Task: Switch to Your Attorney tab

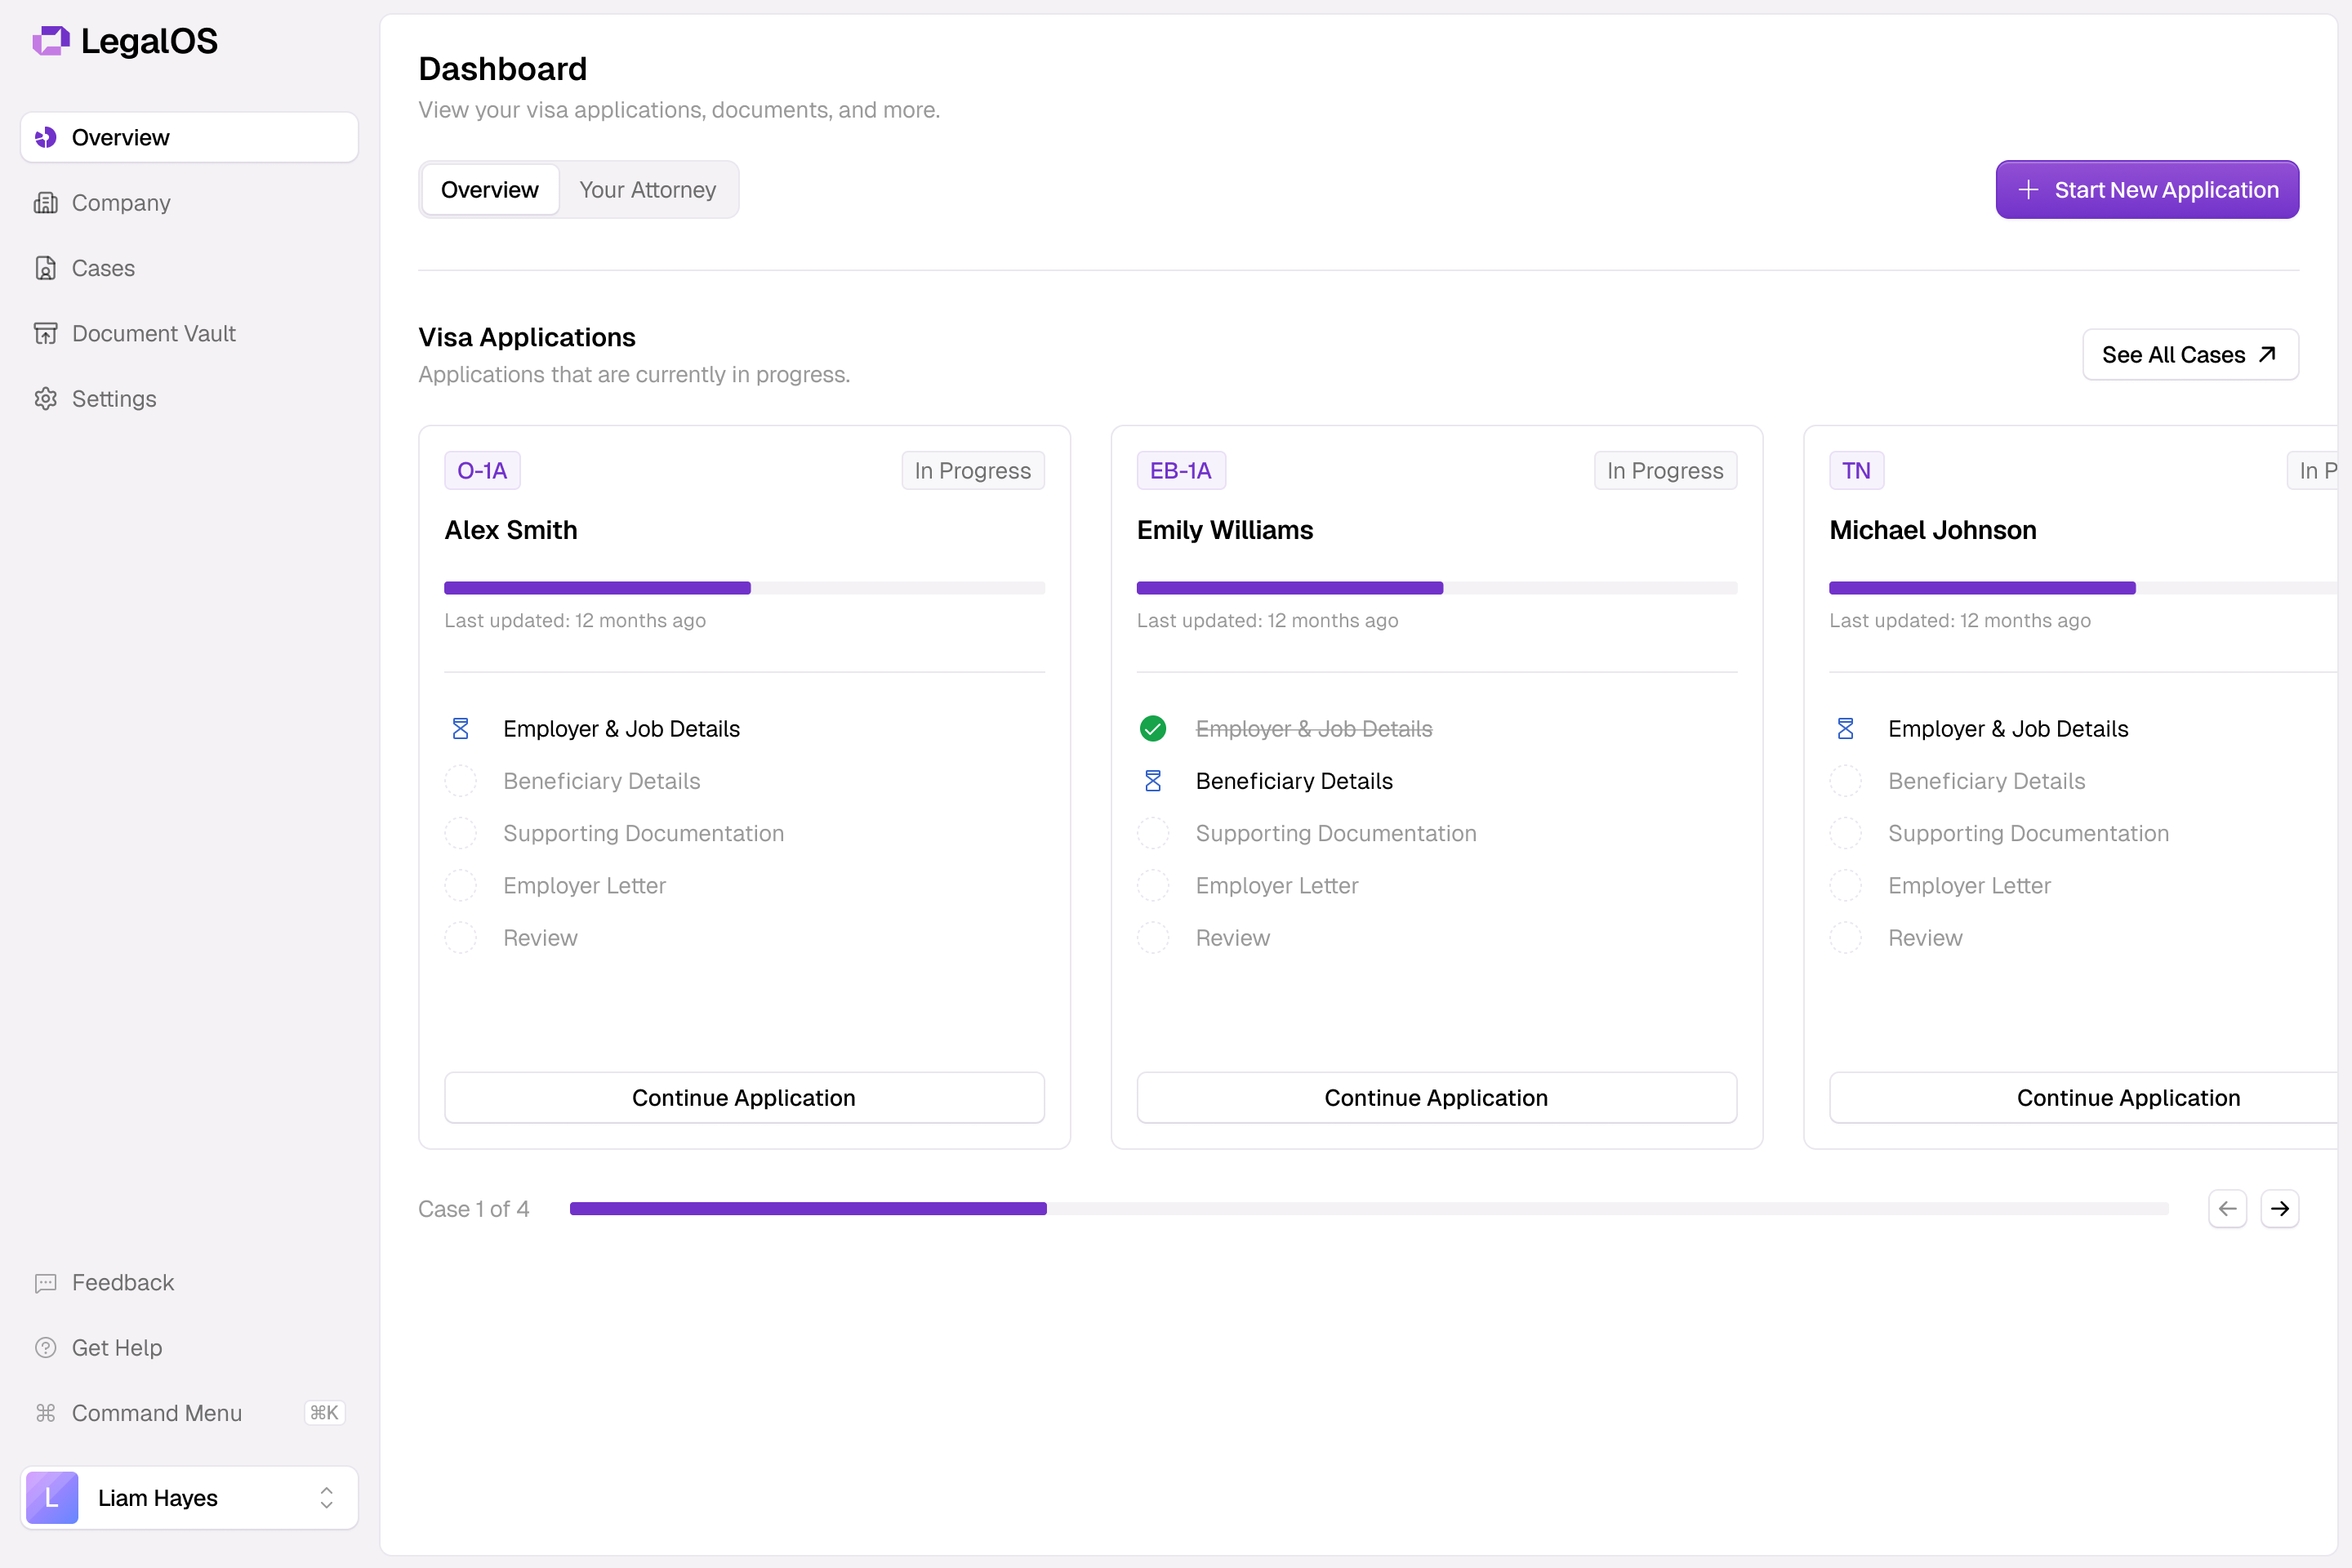Action: pos(647,190)
